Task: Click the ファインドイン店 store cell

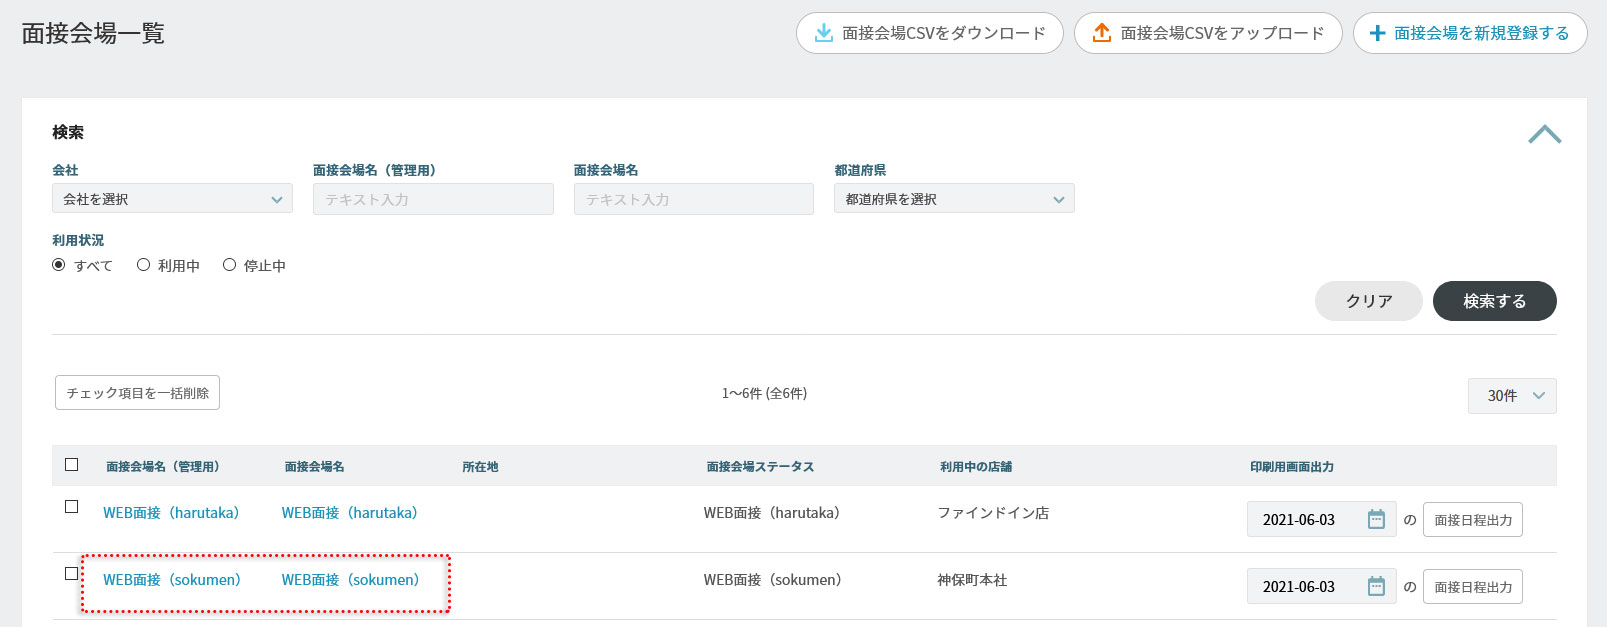Action: (x=993, y=513)
